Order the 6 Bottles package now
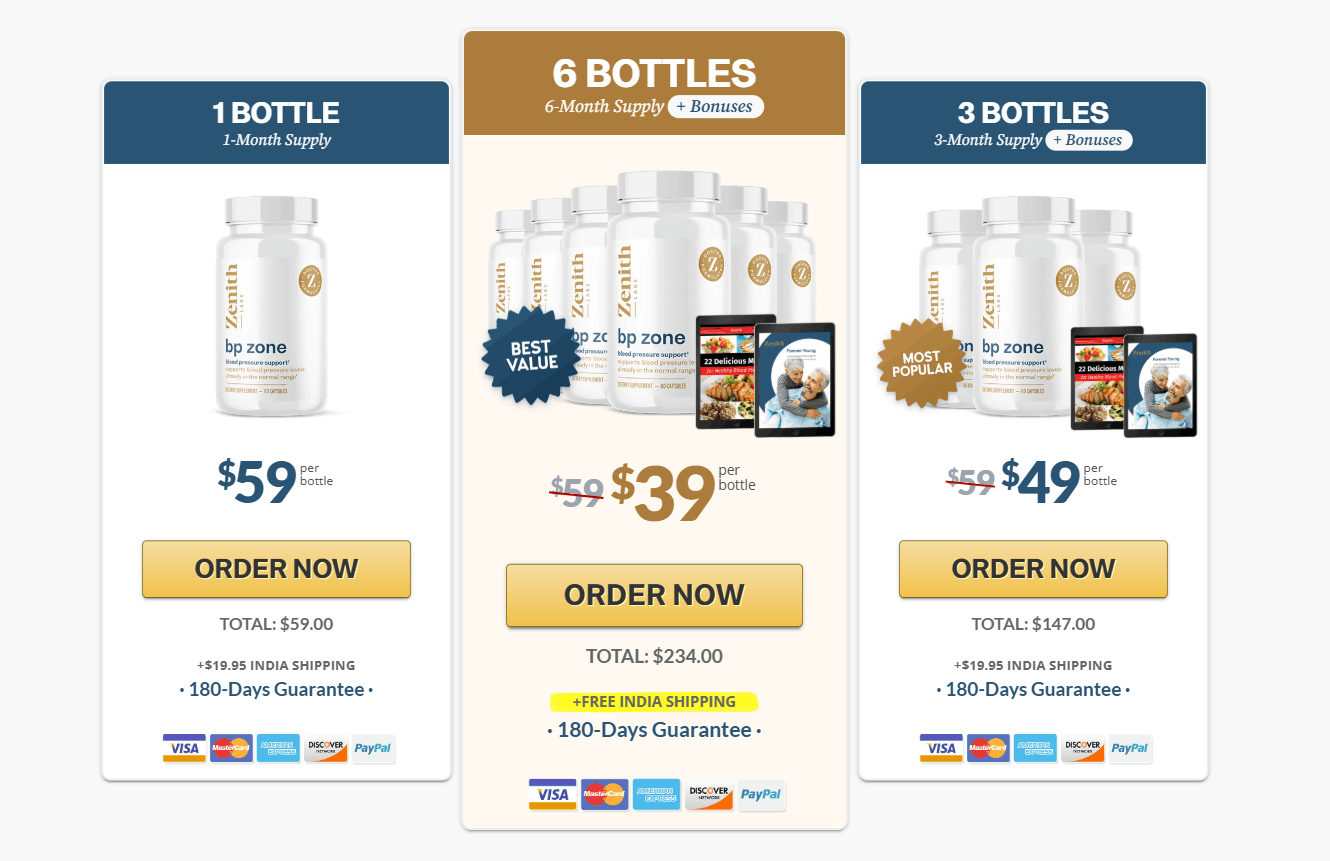 [654, 595]
